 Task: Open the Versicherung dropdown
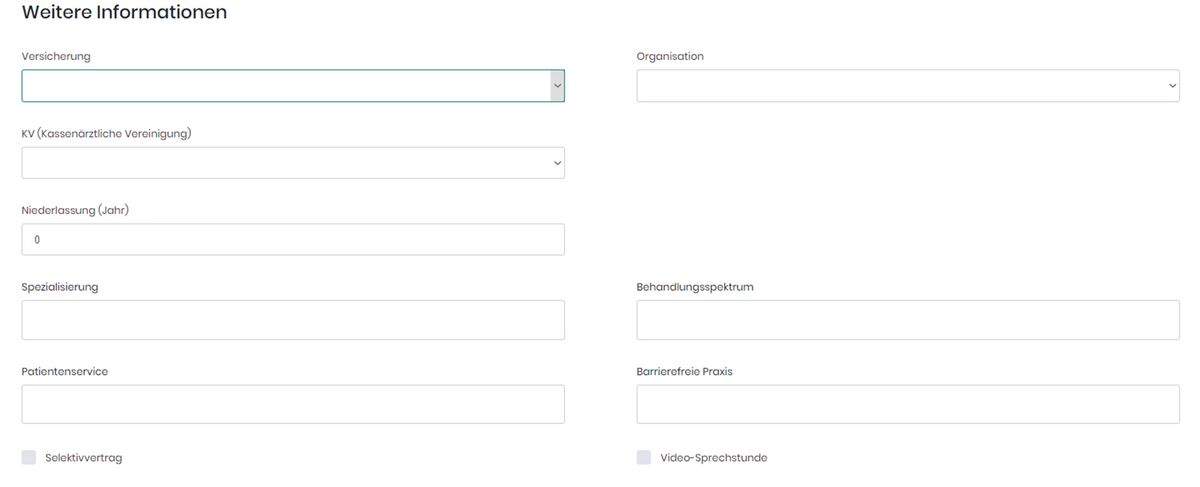coord(293,86)
